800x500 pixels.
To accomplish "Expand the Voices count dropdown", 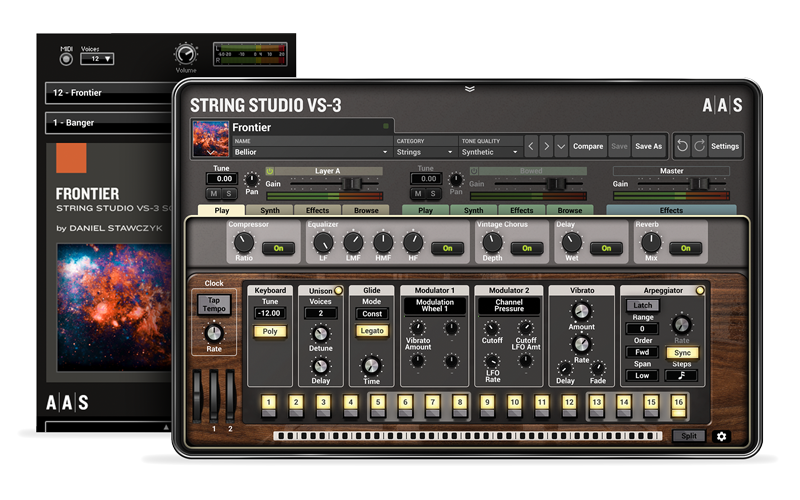I will 97,59.
